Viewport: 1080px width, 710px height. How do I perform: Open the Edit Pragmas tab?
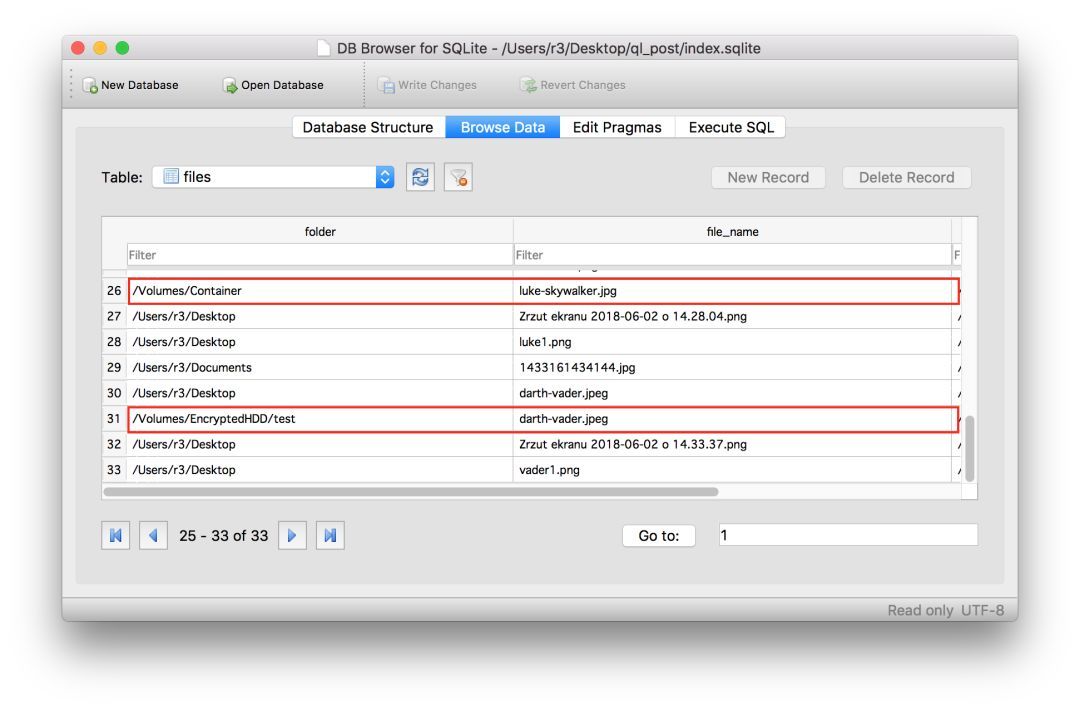[617, 128]
